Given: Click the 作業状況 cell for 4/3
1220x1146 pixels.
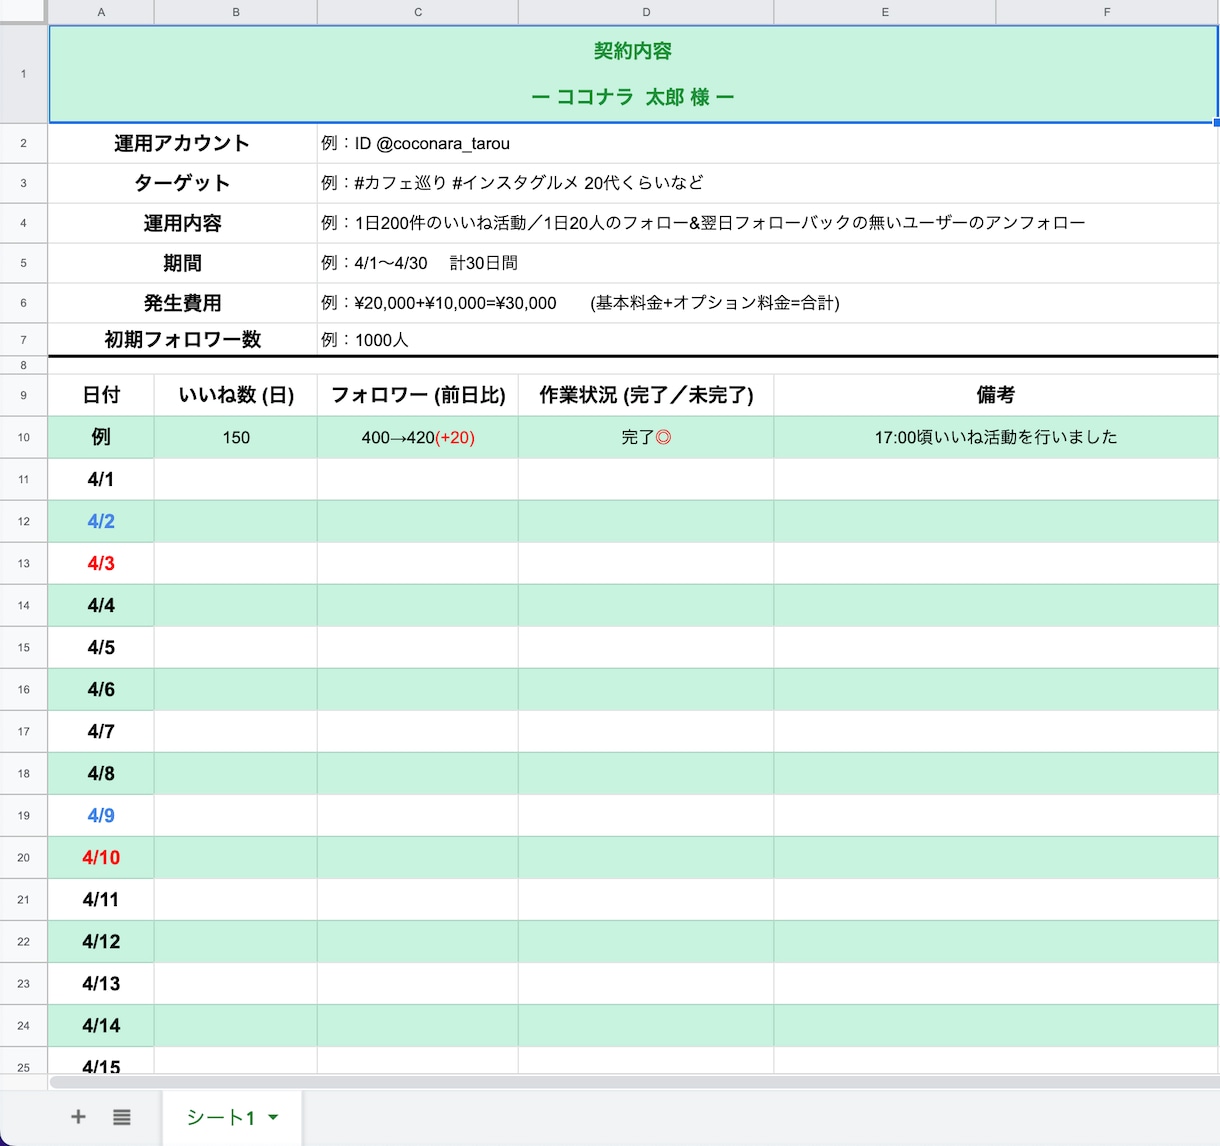Looking at the screenshot, I should point(646,563).
